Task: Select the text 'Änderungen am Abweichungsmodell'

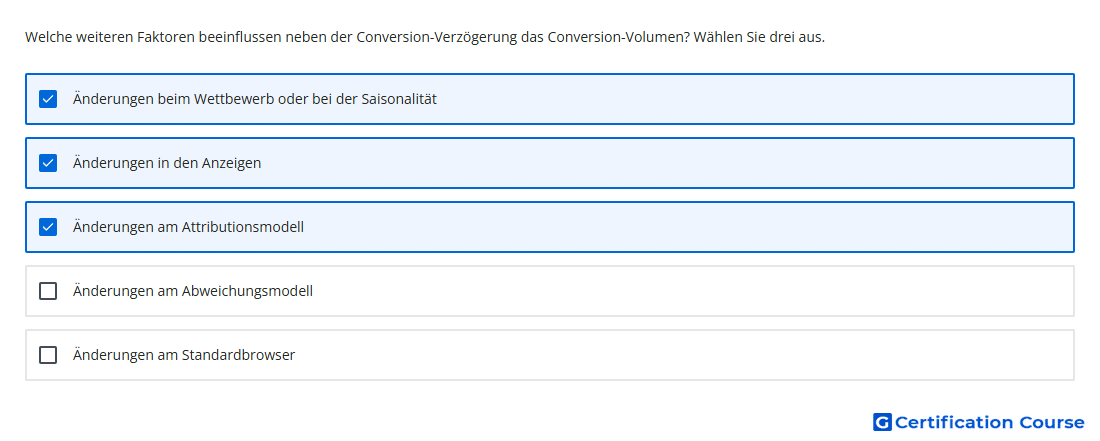Action: 193,291
